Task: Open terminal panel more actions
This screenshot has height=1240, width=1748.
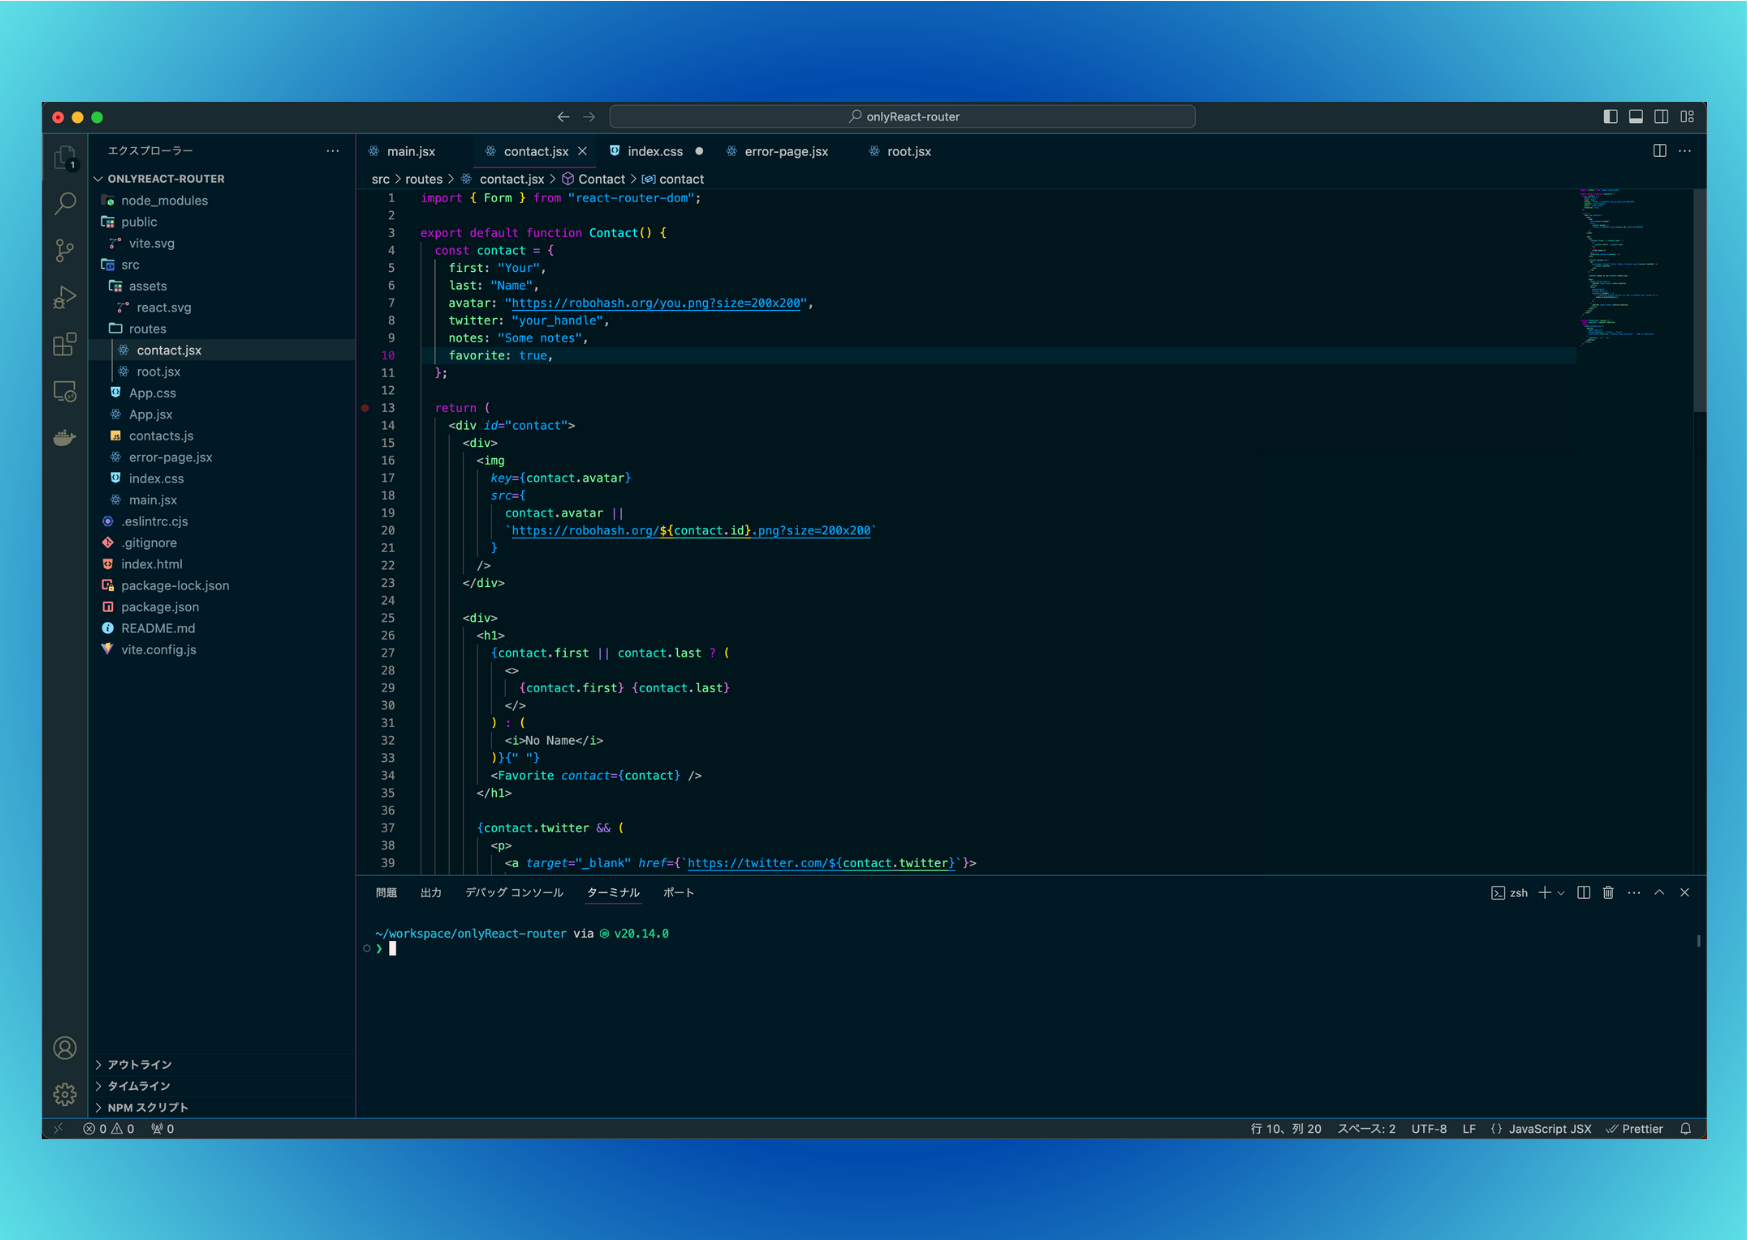Action: coord(1634,893)
